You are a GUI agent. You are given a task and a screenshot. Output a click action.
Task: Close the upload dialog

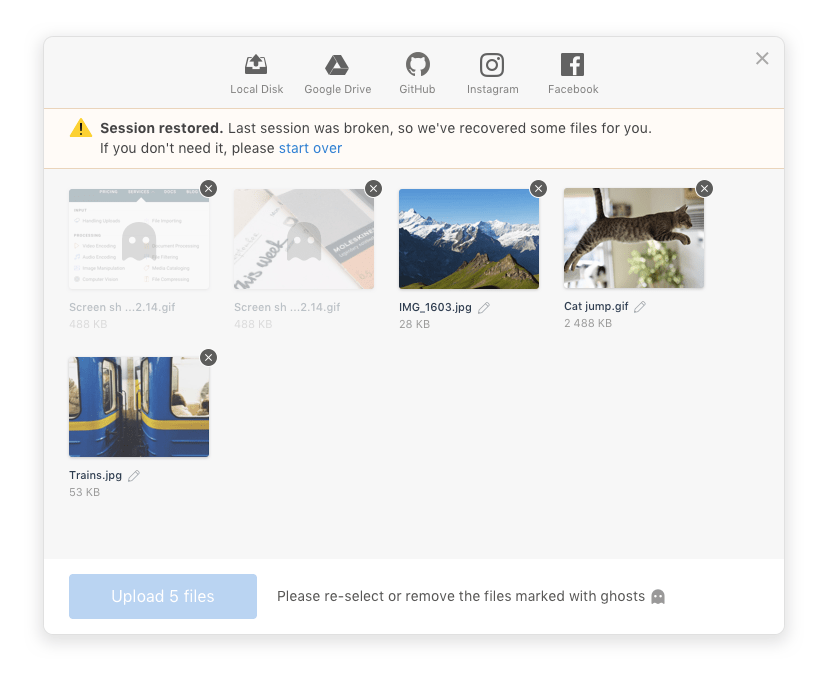tap(762, 59)
